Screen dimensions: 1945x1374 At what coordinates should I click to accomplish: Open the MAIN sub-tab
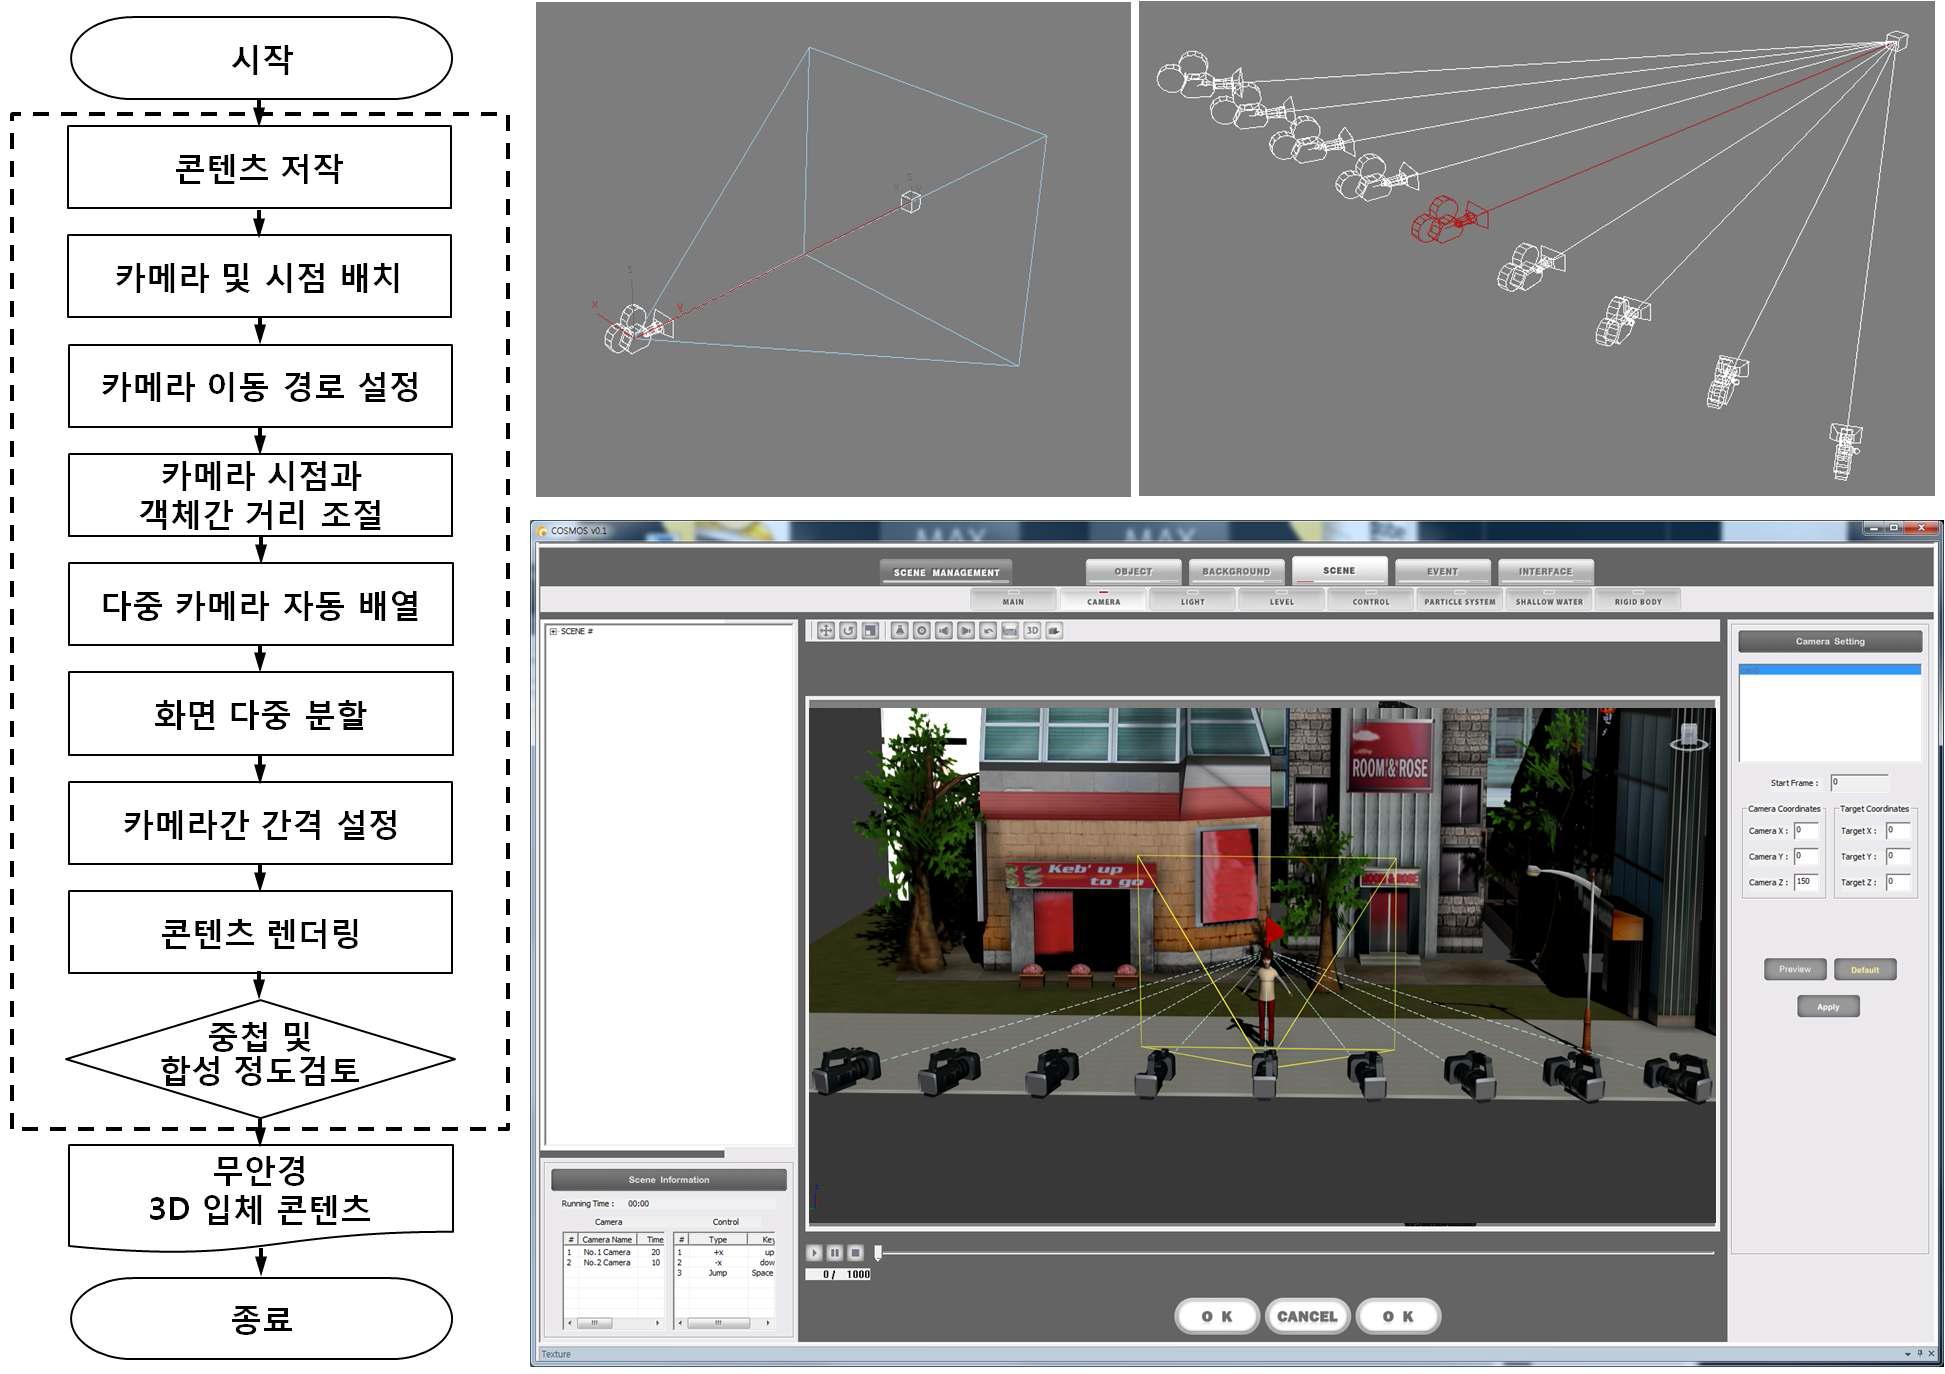coord(1013,600)
